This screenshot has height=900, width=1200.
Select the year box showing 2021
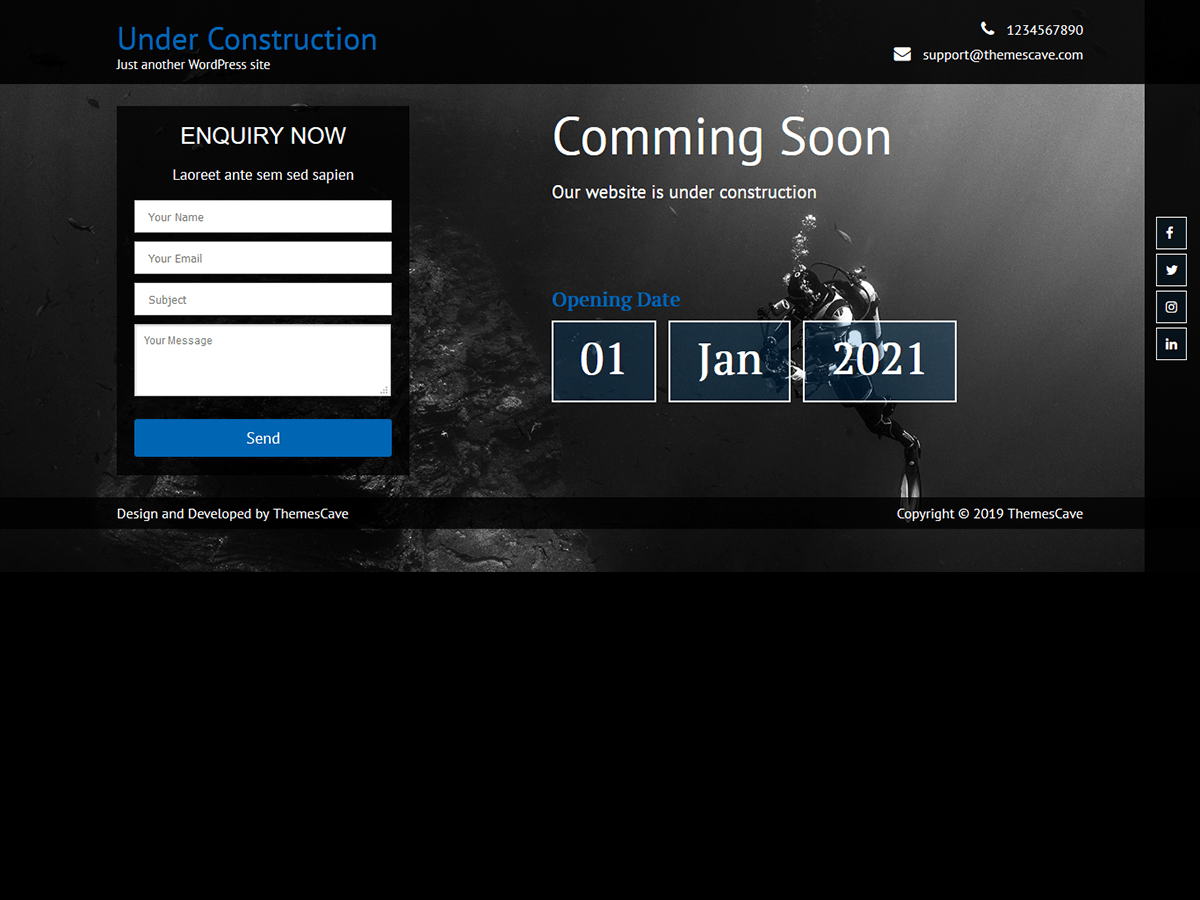[879, 361]
